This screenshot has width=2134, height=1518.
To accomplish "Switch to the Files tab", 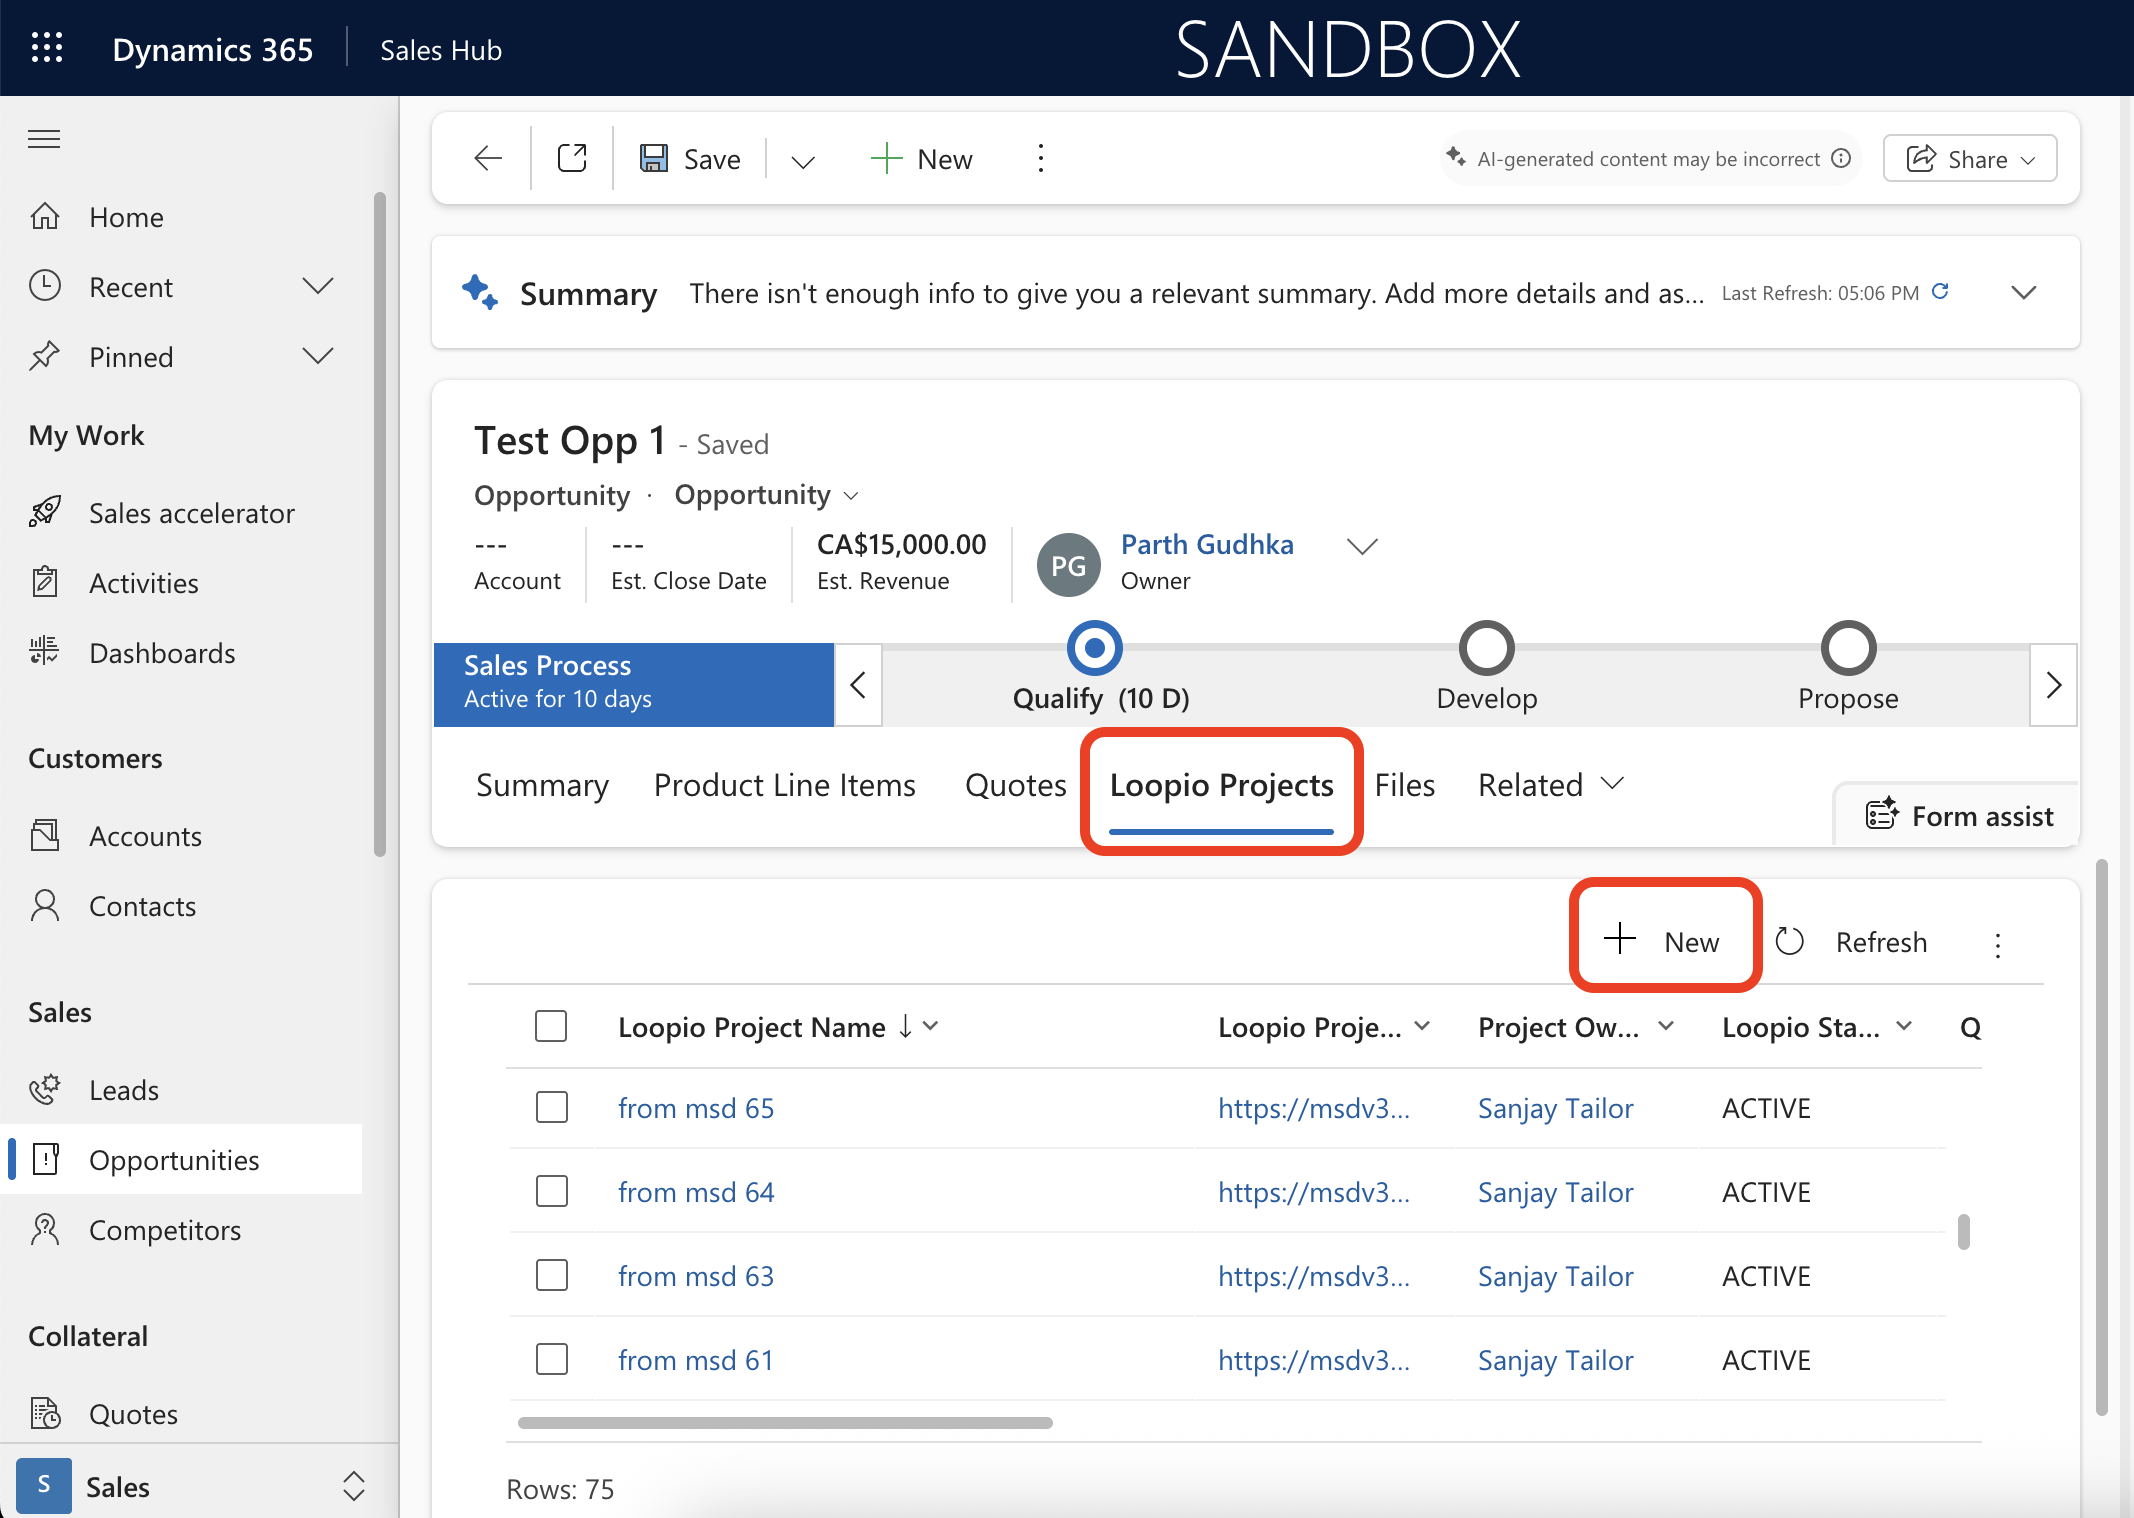I will point(1404,785).
